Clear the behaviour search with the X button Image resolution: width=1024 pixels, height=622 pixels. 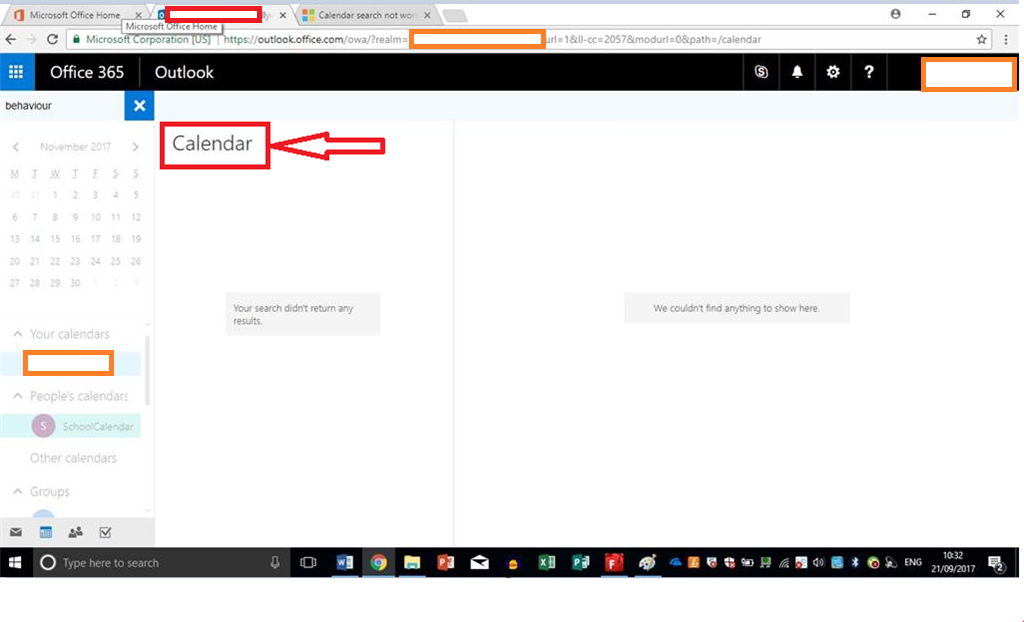point(139,106)
